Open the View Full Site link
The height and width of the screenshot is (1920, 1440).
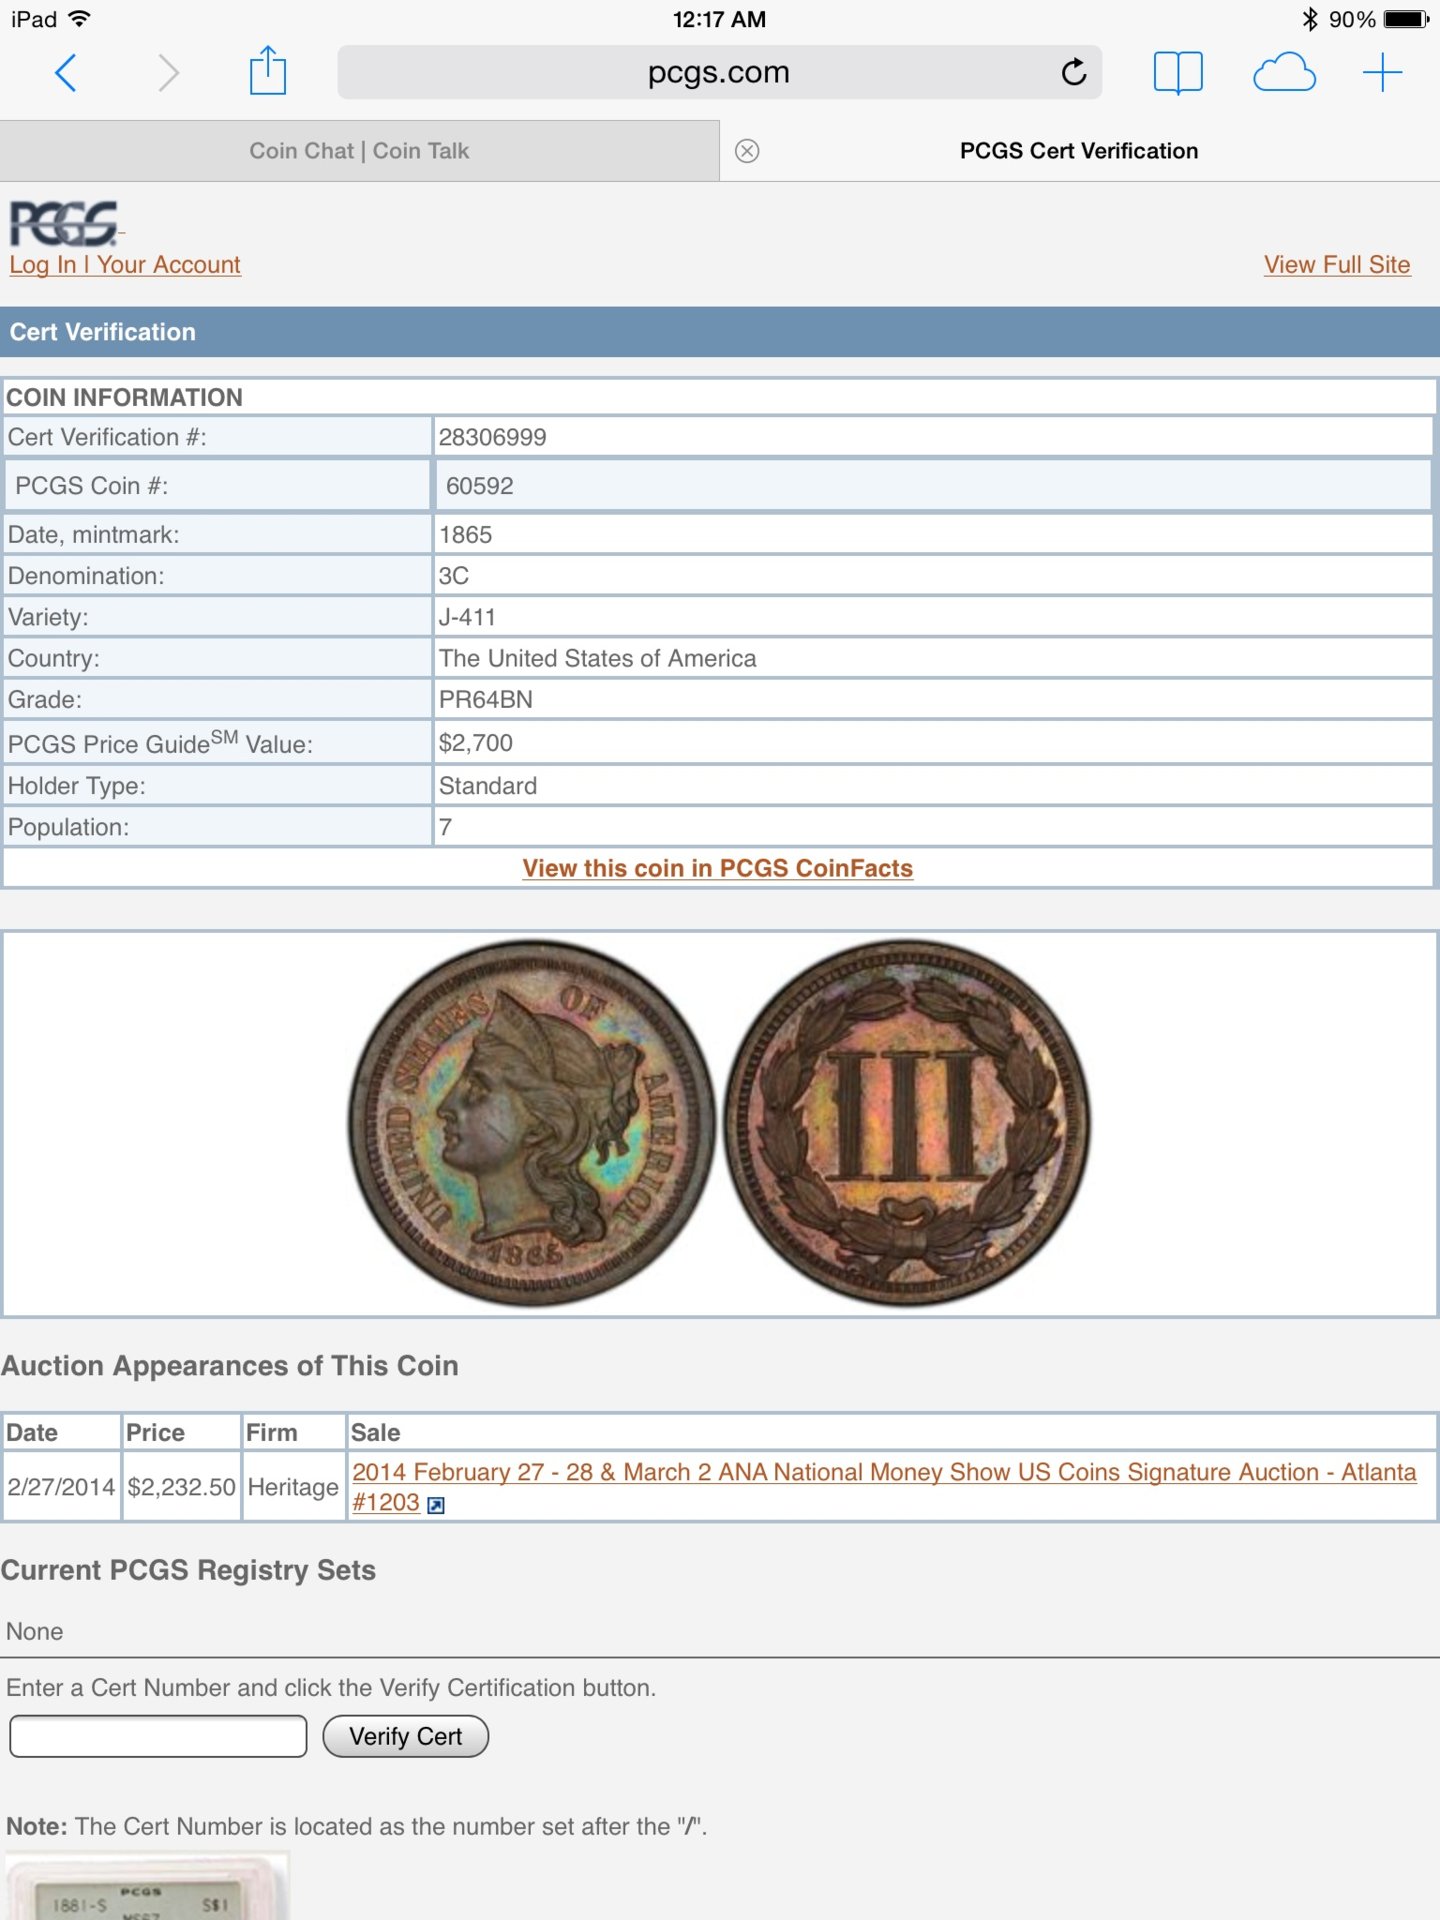tap(1337, 265)
